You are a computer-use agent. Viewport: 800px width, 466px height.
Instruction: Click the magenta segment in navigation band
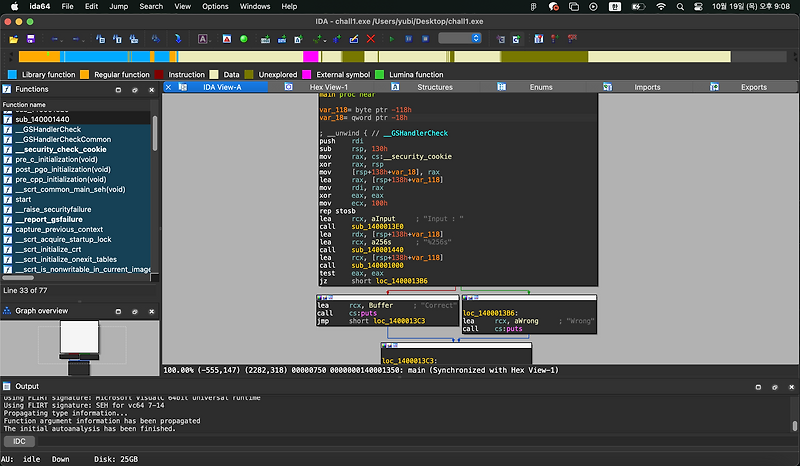[311, 57]
